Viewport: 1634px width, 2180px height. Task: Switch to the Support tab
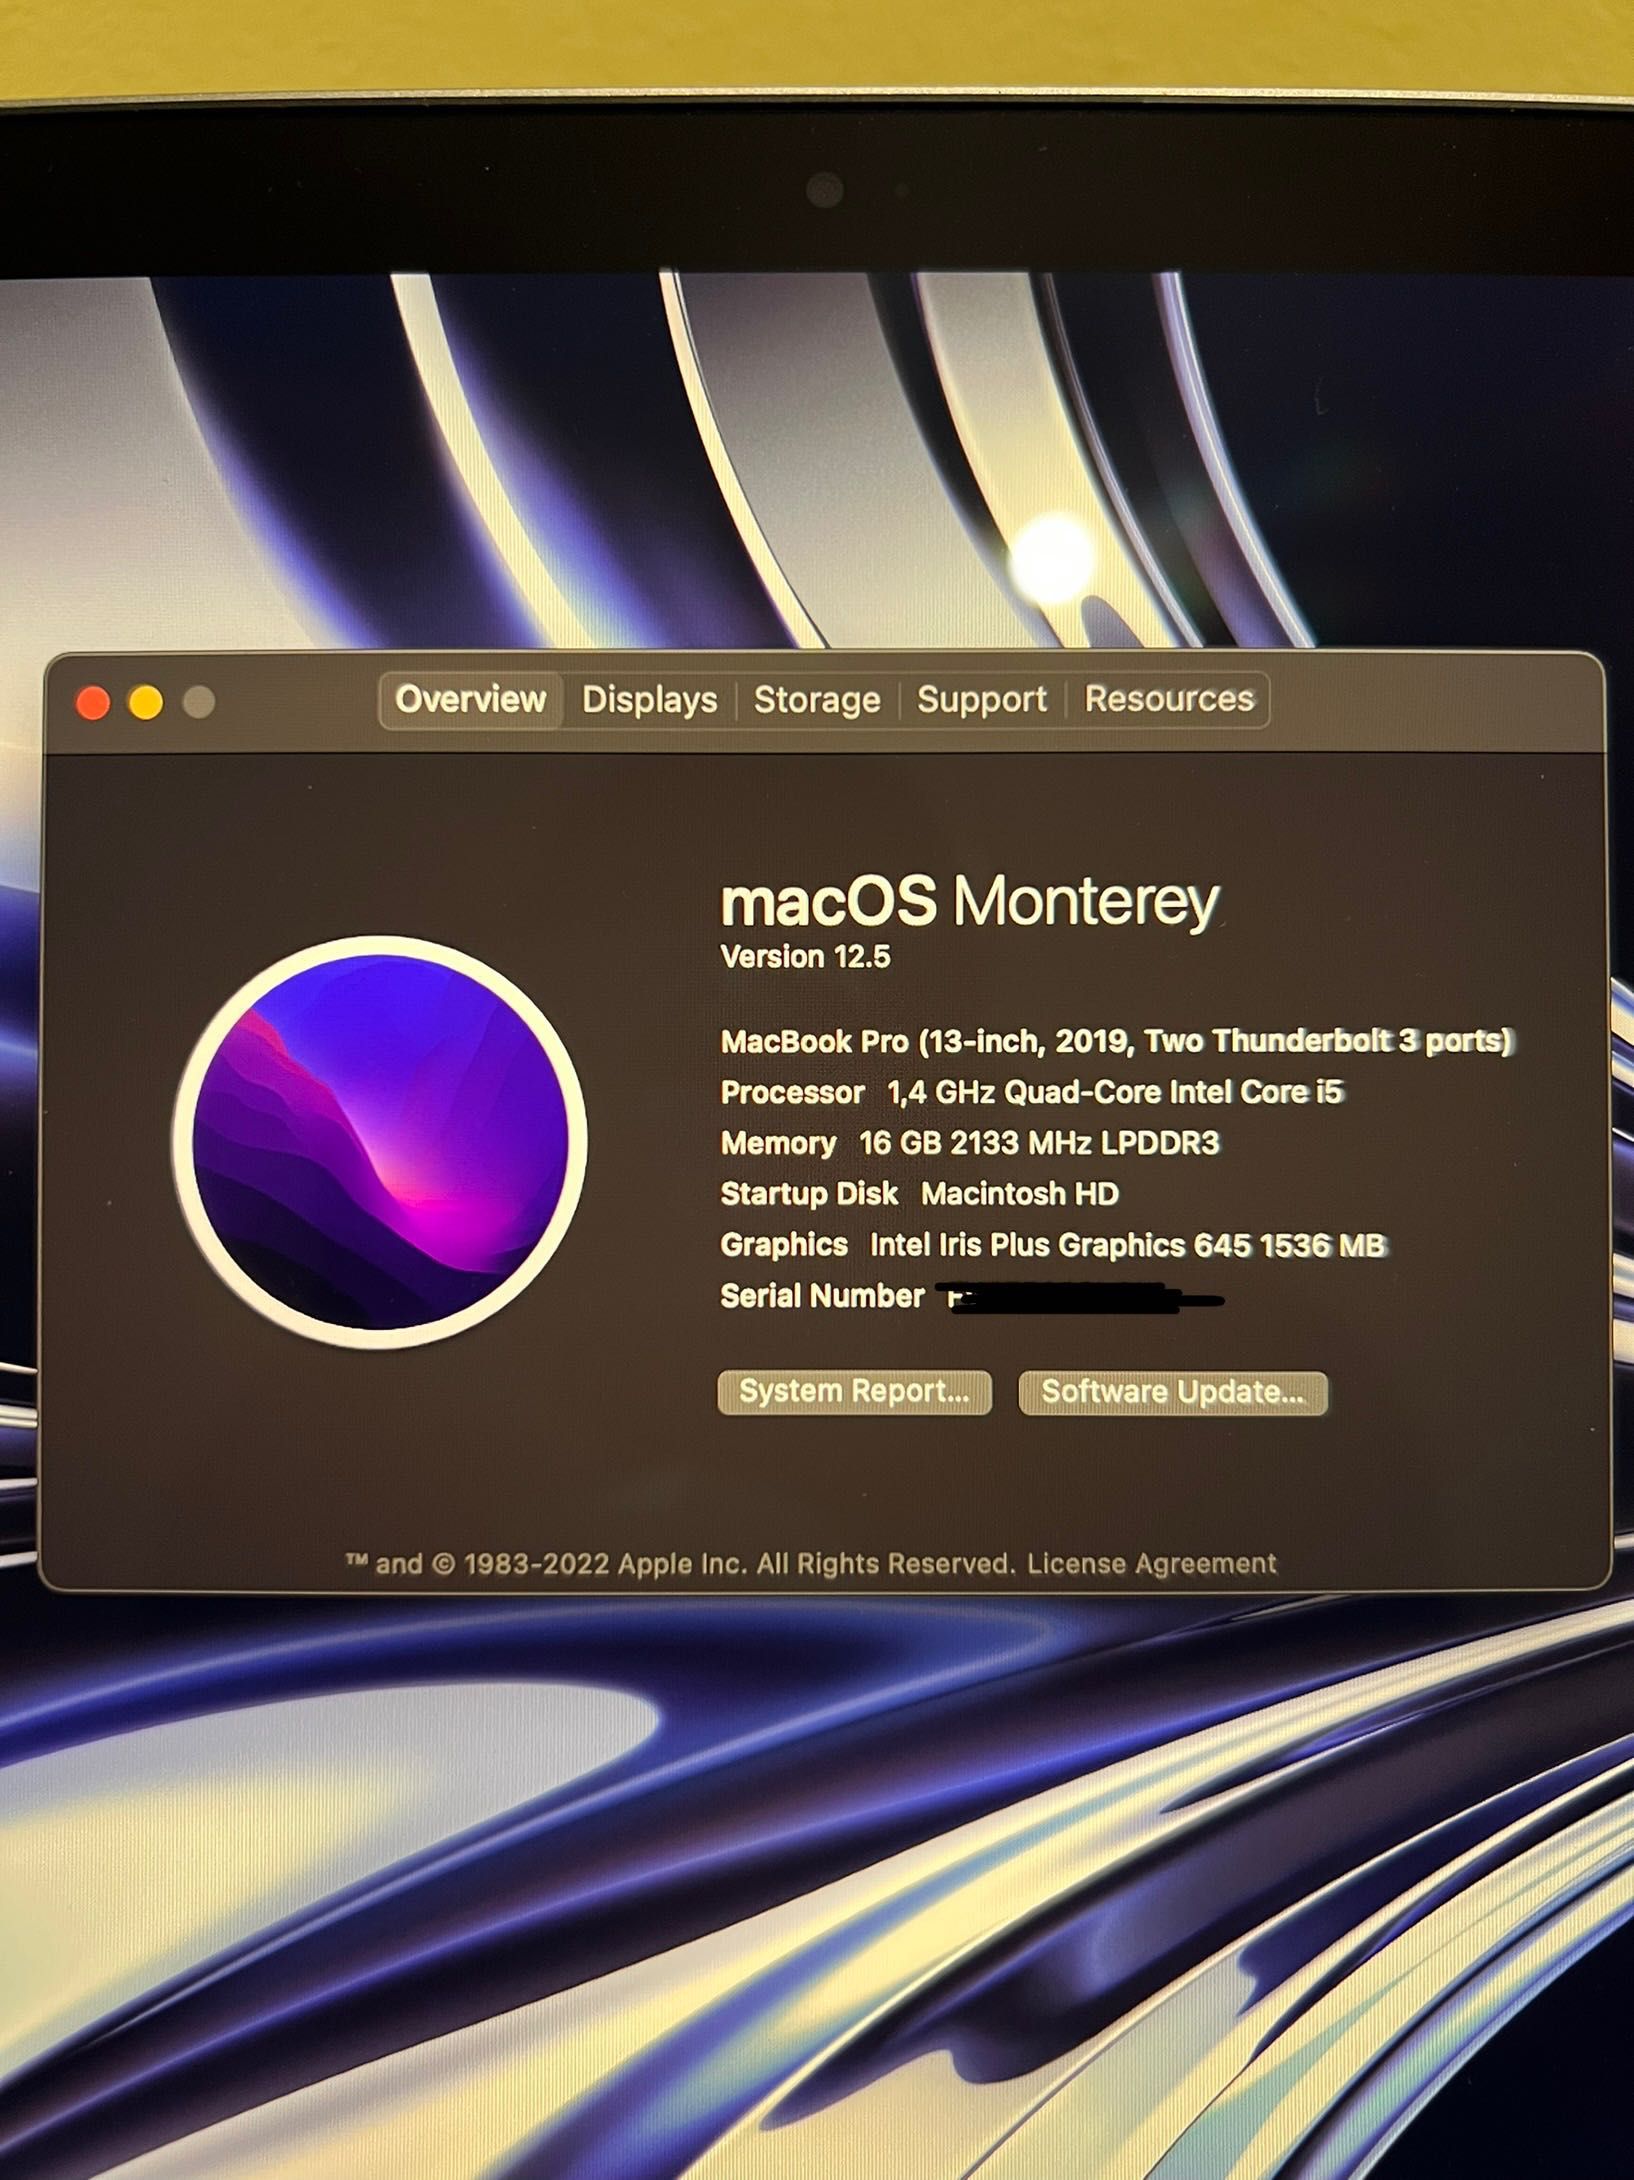[982, 700]
